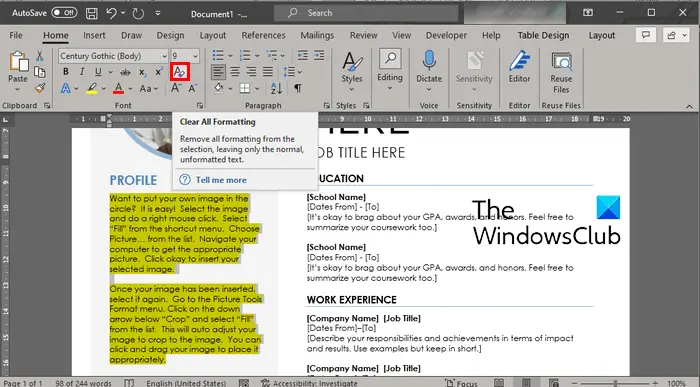
Task: Click the Sort A to Z icon
Action: [276, 88]
